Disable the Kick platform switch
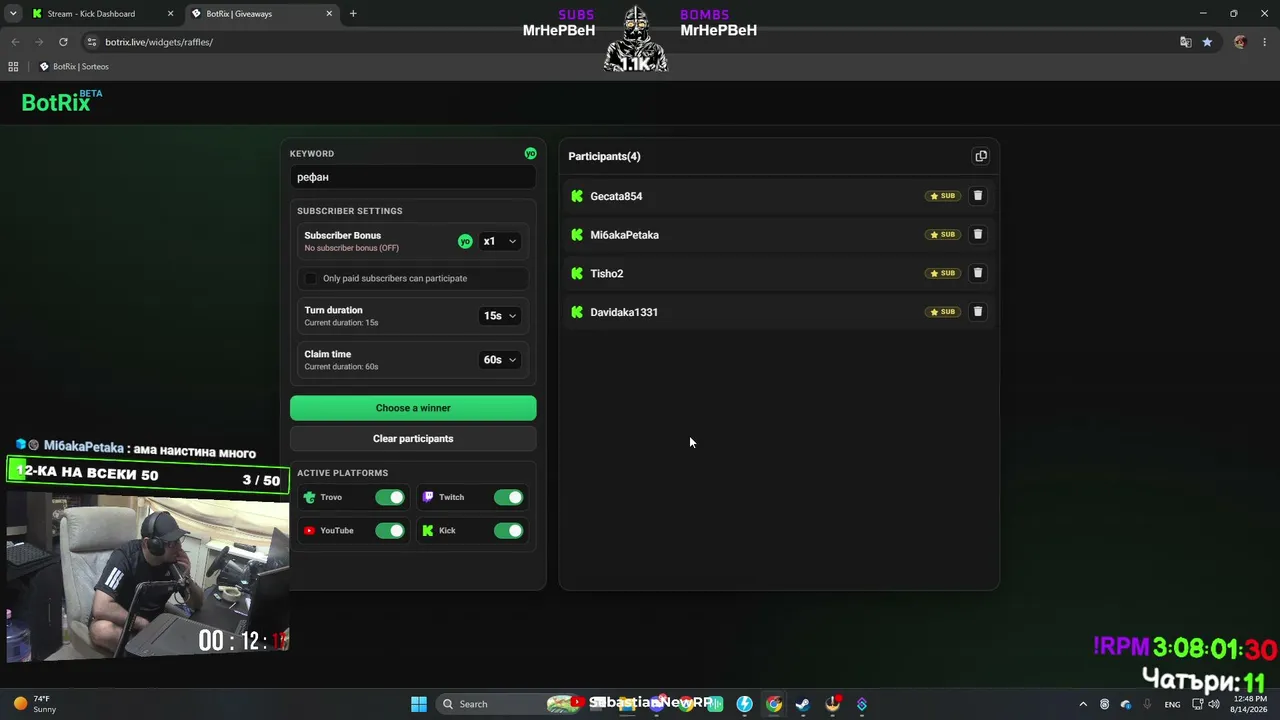 point(508,531)
